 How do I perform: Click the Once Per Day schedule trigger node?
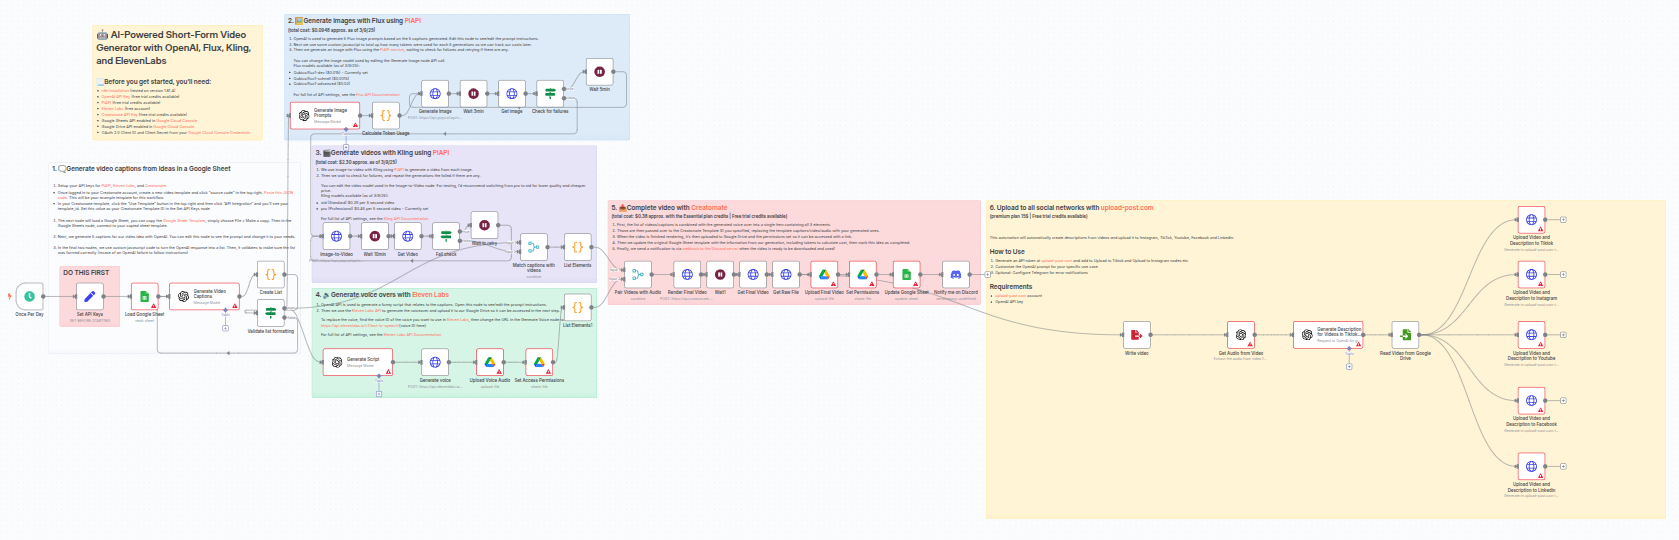(30, 296)
